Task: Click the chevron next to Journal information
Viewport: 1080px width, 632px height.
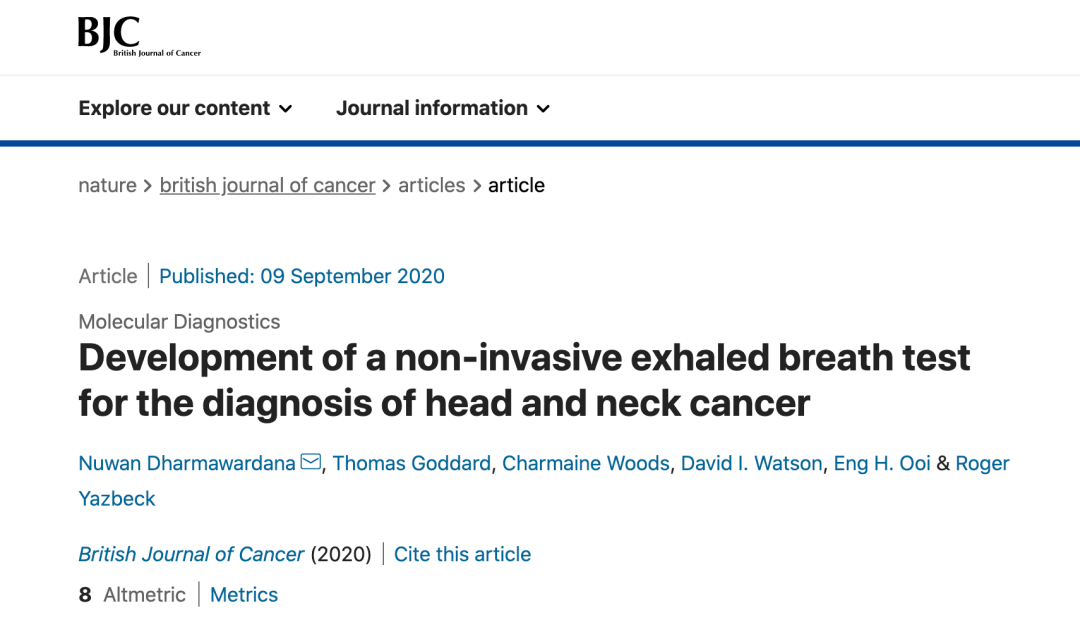Action: point(544,109)
